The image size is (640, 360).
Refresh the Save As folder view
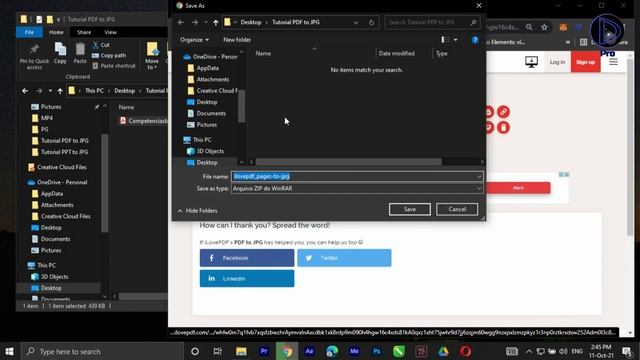(x=371, y=22)
